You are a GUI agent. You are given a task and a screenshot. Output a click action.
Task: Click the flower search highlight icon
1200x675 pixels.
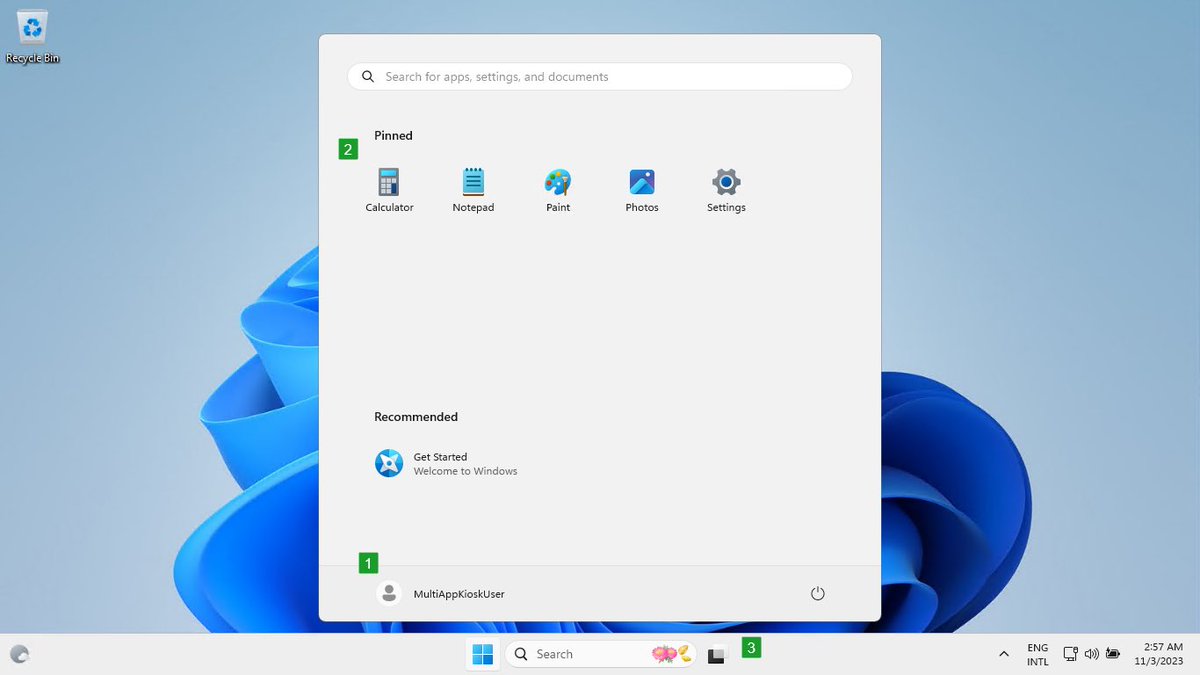[x=672, y=654]
